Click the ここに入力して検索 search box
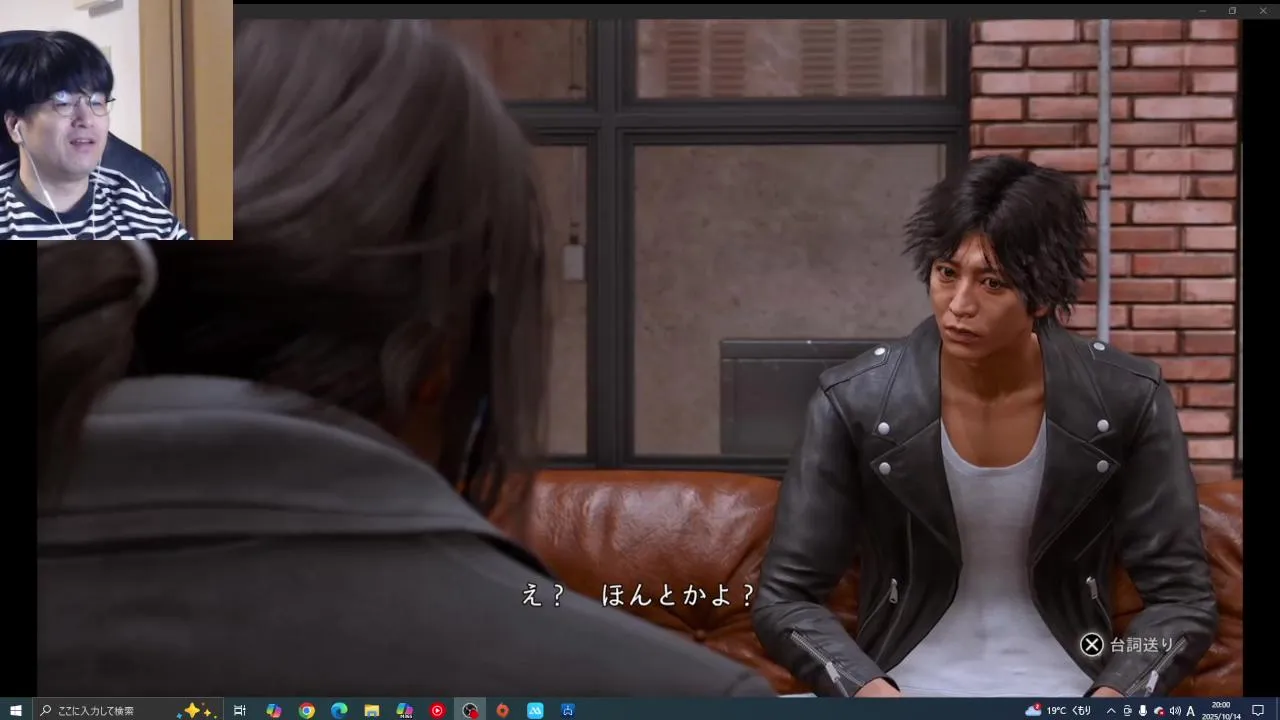 pos(128,710)
